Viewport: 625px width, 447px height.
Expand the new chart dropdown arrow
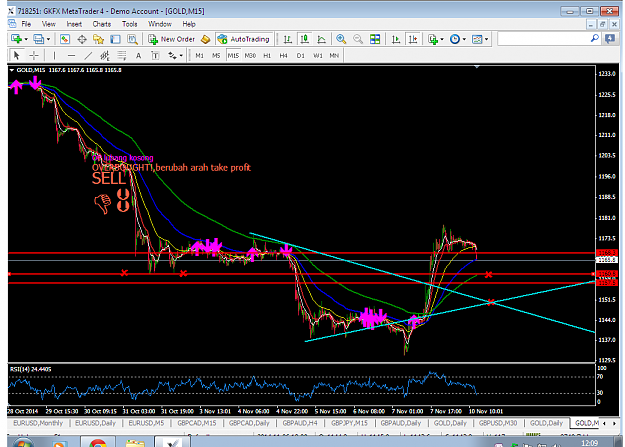(x=26, y=39)
